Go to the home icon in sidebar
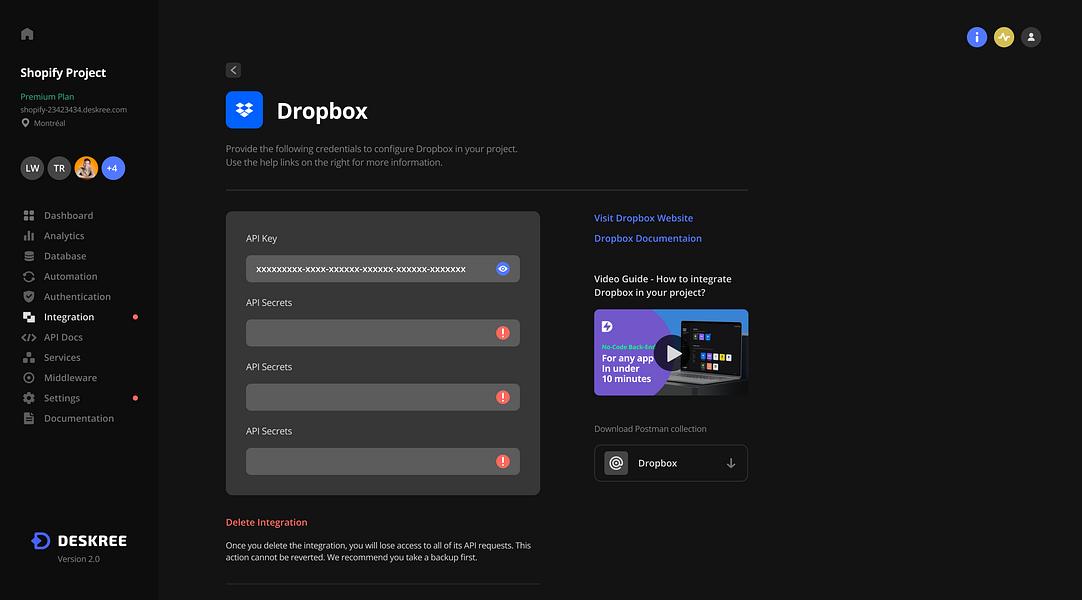Viewport: 1082px width, 600px height. pyautogui.click(x=27, y=34)
